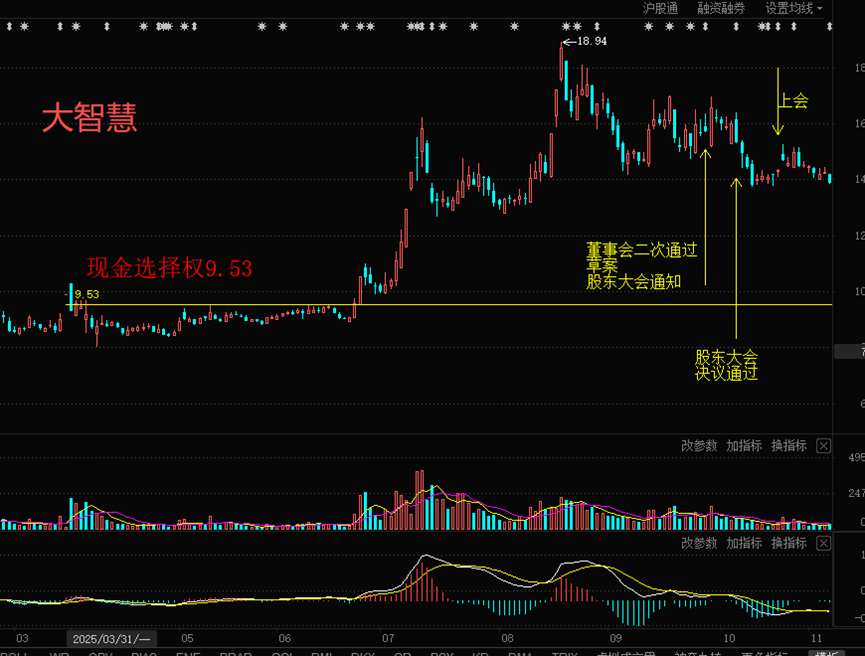Viewport: 865px width, 656px height.
Task: Click 换指标 in the volume panel
Action: coord(789,446)
